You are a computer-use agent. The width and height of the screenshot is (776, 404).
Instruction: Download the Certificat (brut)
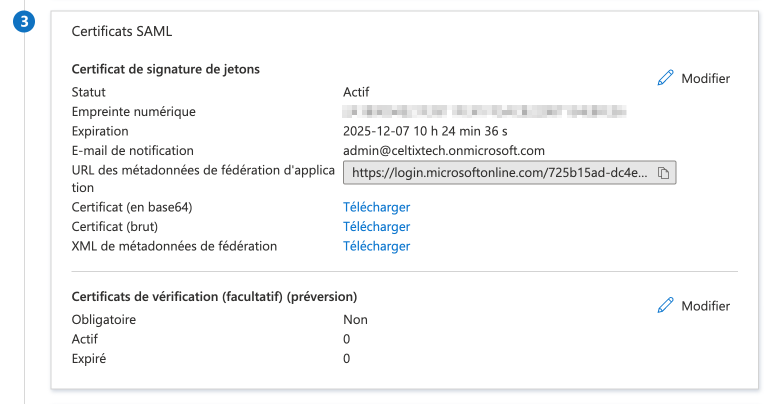(x=376, y=227)
